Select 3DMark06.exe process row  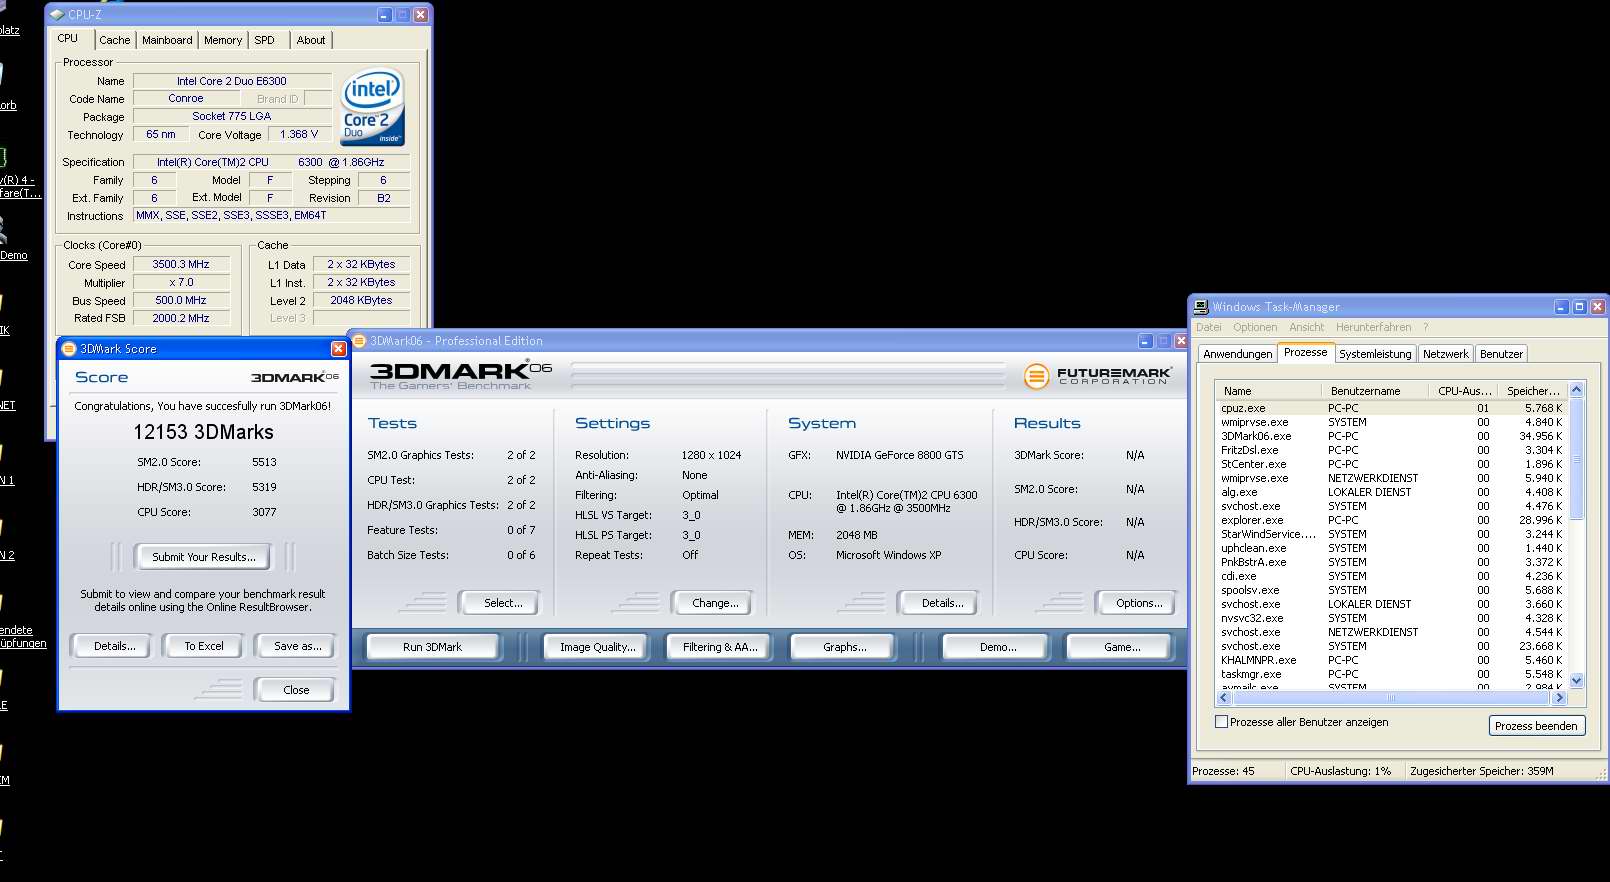coord(1391,436)
